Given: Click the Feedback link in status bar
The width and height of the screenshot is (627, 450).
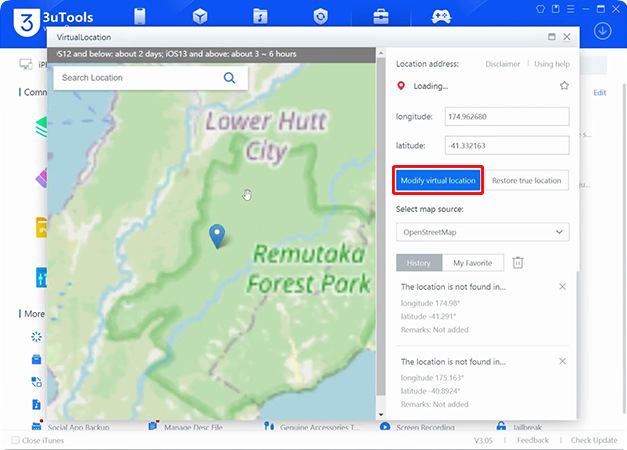Looking at the screenshot, I should (533, 440).
